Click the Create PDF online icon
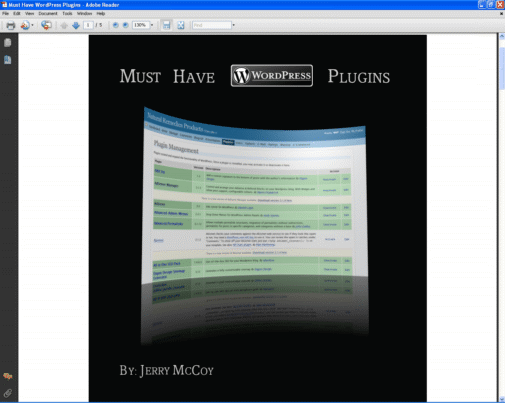Screen dimensions: 505x403 pyautogui.click(x=25, y=25)
